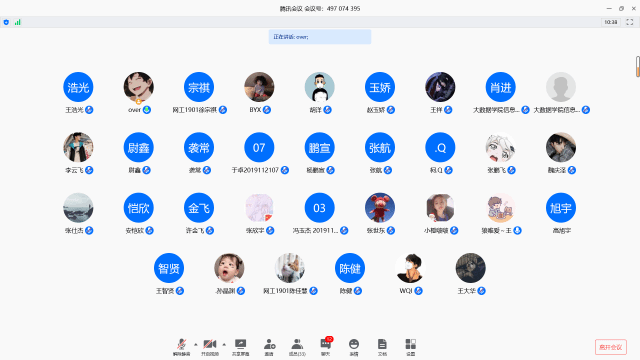Select the dark avatar of 王大华
This screenshot has width=640, height=360.
pyautogui.click(x=471, y=268)
